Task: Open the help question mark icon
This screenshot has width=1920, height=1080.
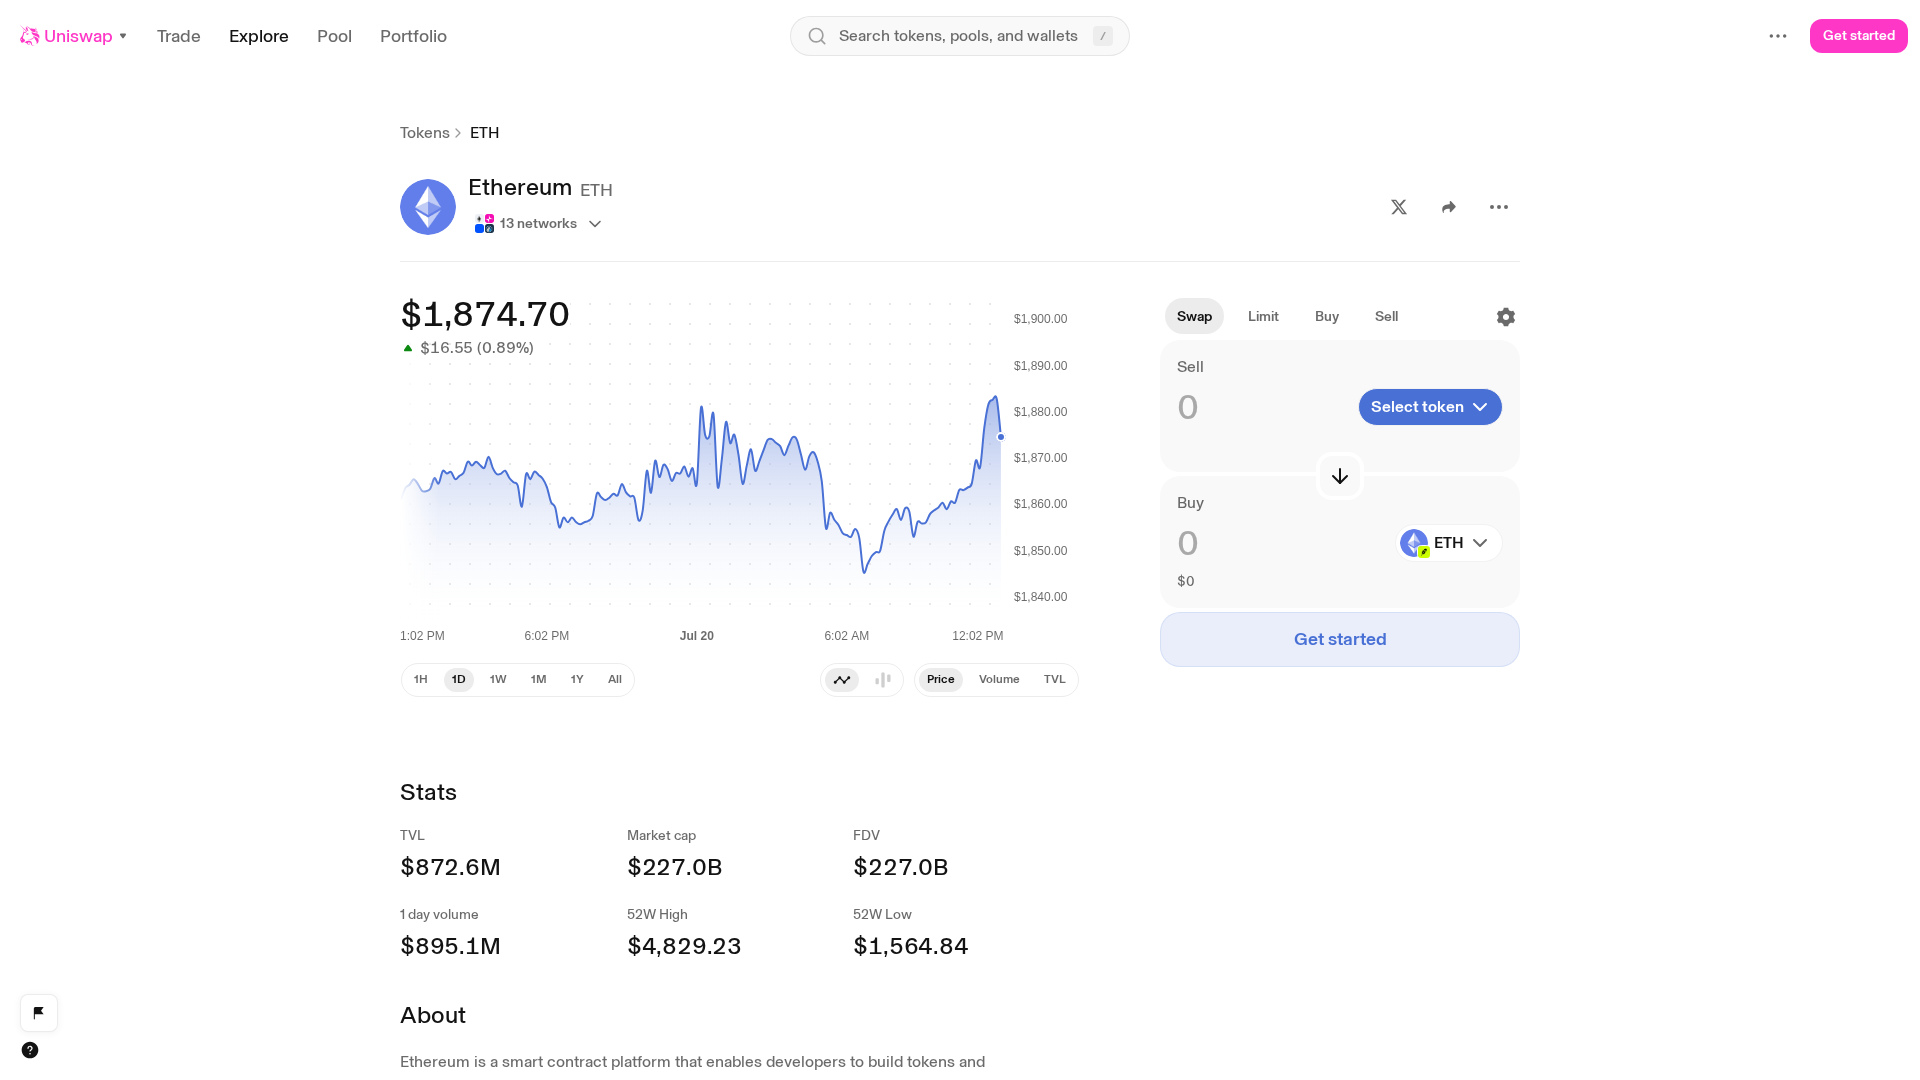Action: pyautogui.click(x=30, y=1050)
